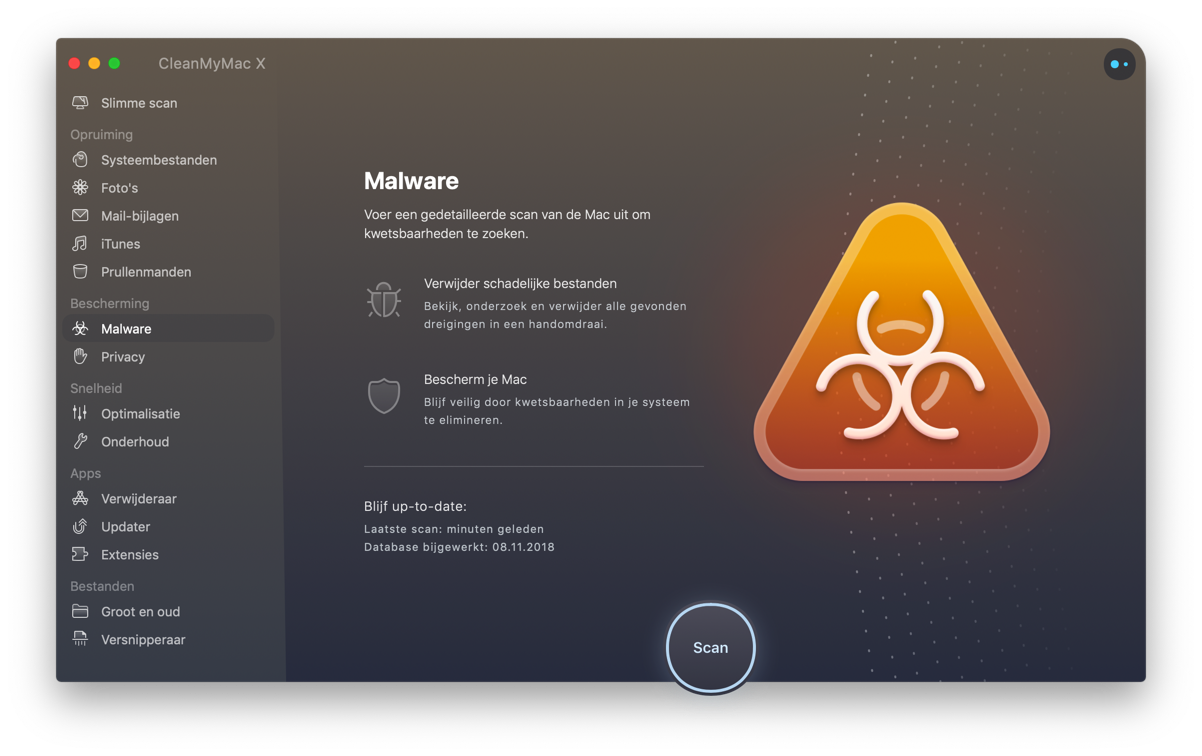Viewport: 1202px width, 756px height.
Task: Open Groot en oud files module
Action: [x=140, y=612]
